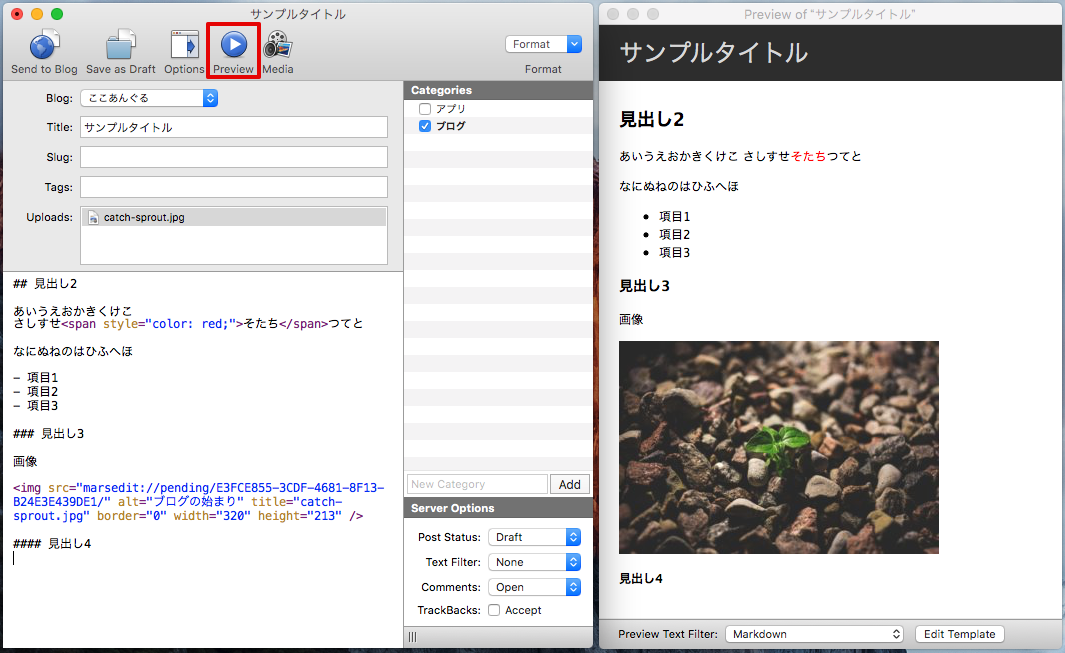Open the Text Filter dropdown set to None

click(x=535, y=561)
